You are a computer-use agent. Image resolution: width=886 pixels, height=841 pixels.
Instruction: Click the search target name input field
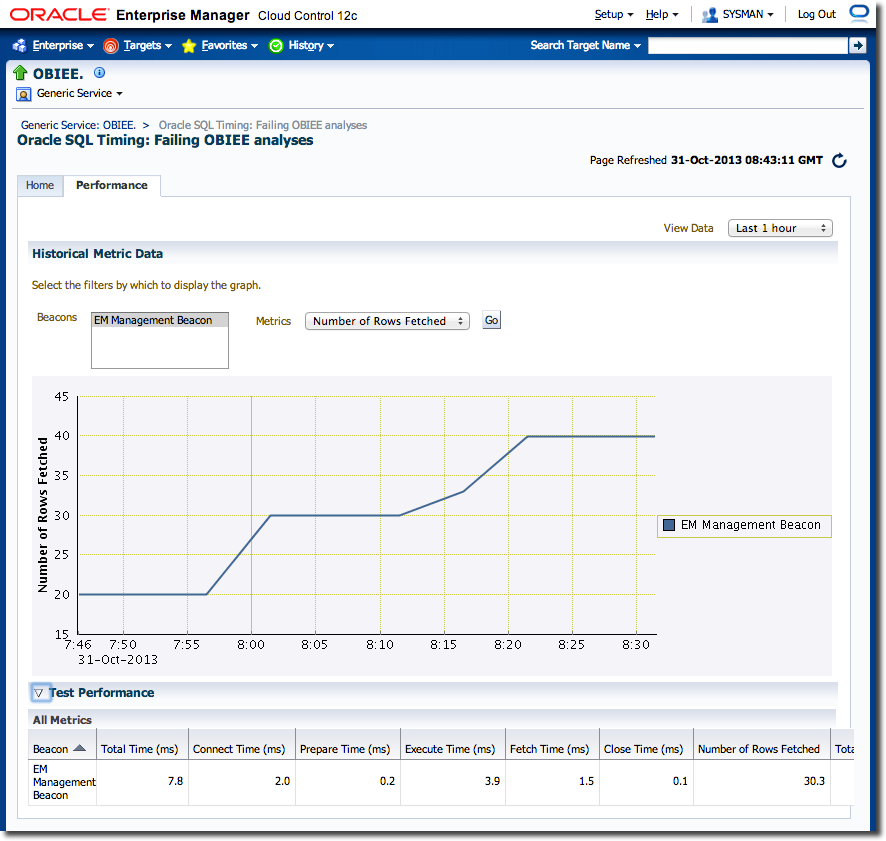pos(747,45)
